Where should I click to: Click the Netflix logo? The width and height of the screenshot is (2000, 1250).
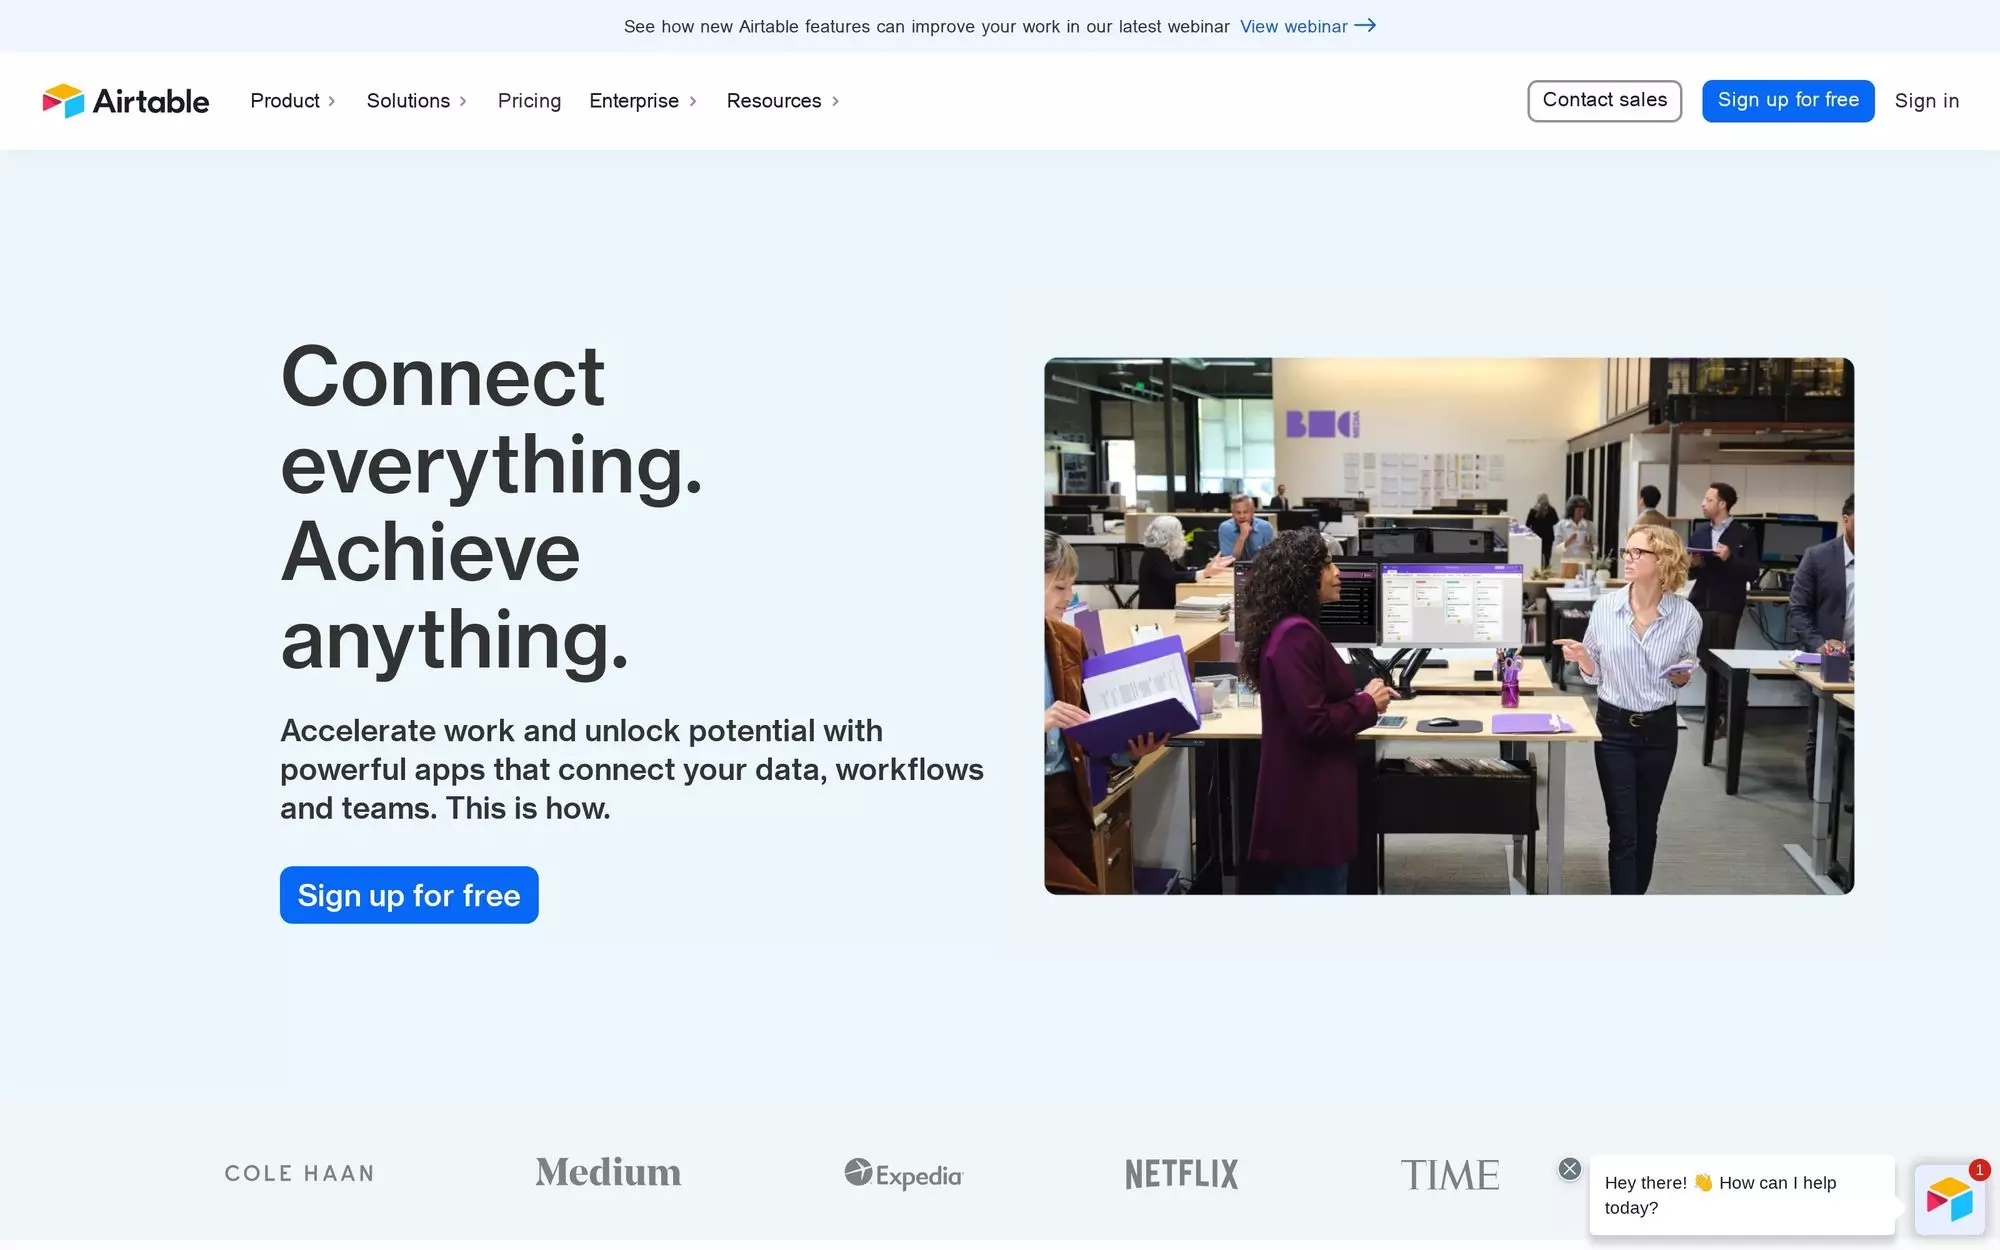(1181, 1174)
